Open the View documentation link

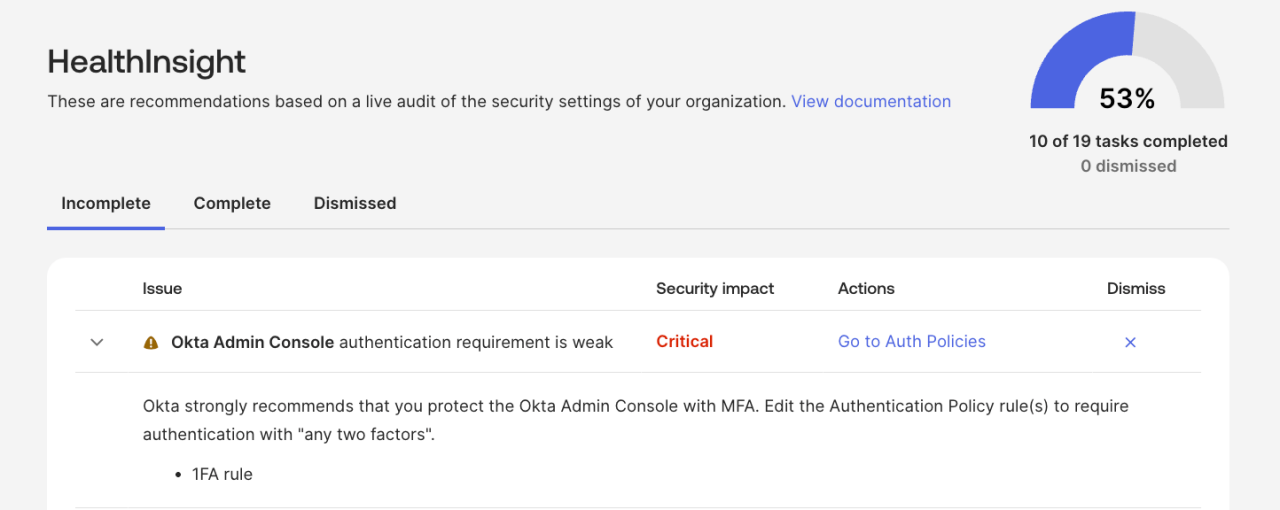point(870,101)
